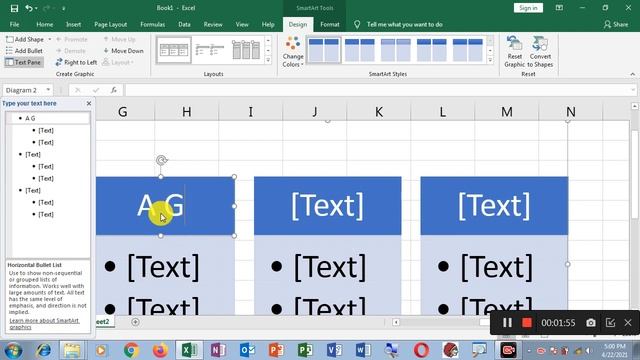Open the Name Box dropdown arrow
The width and height of the screenshot is (640, 360).
coord(48,90)
